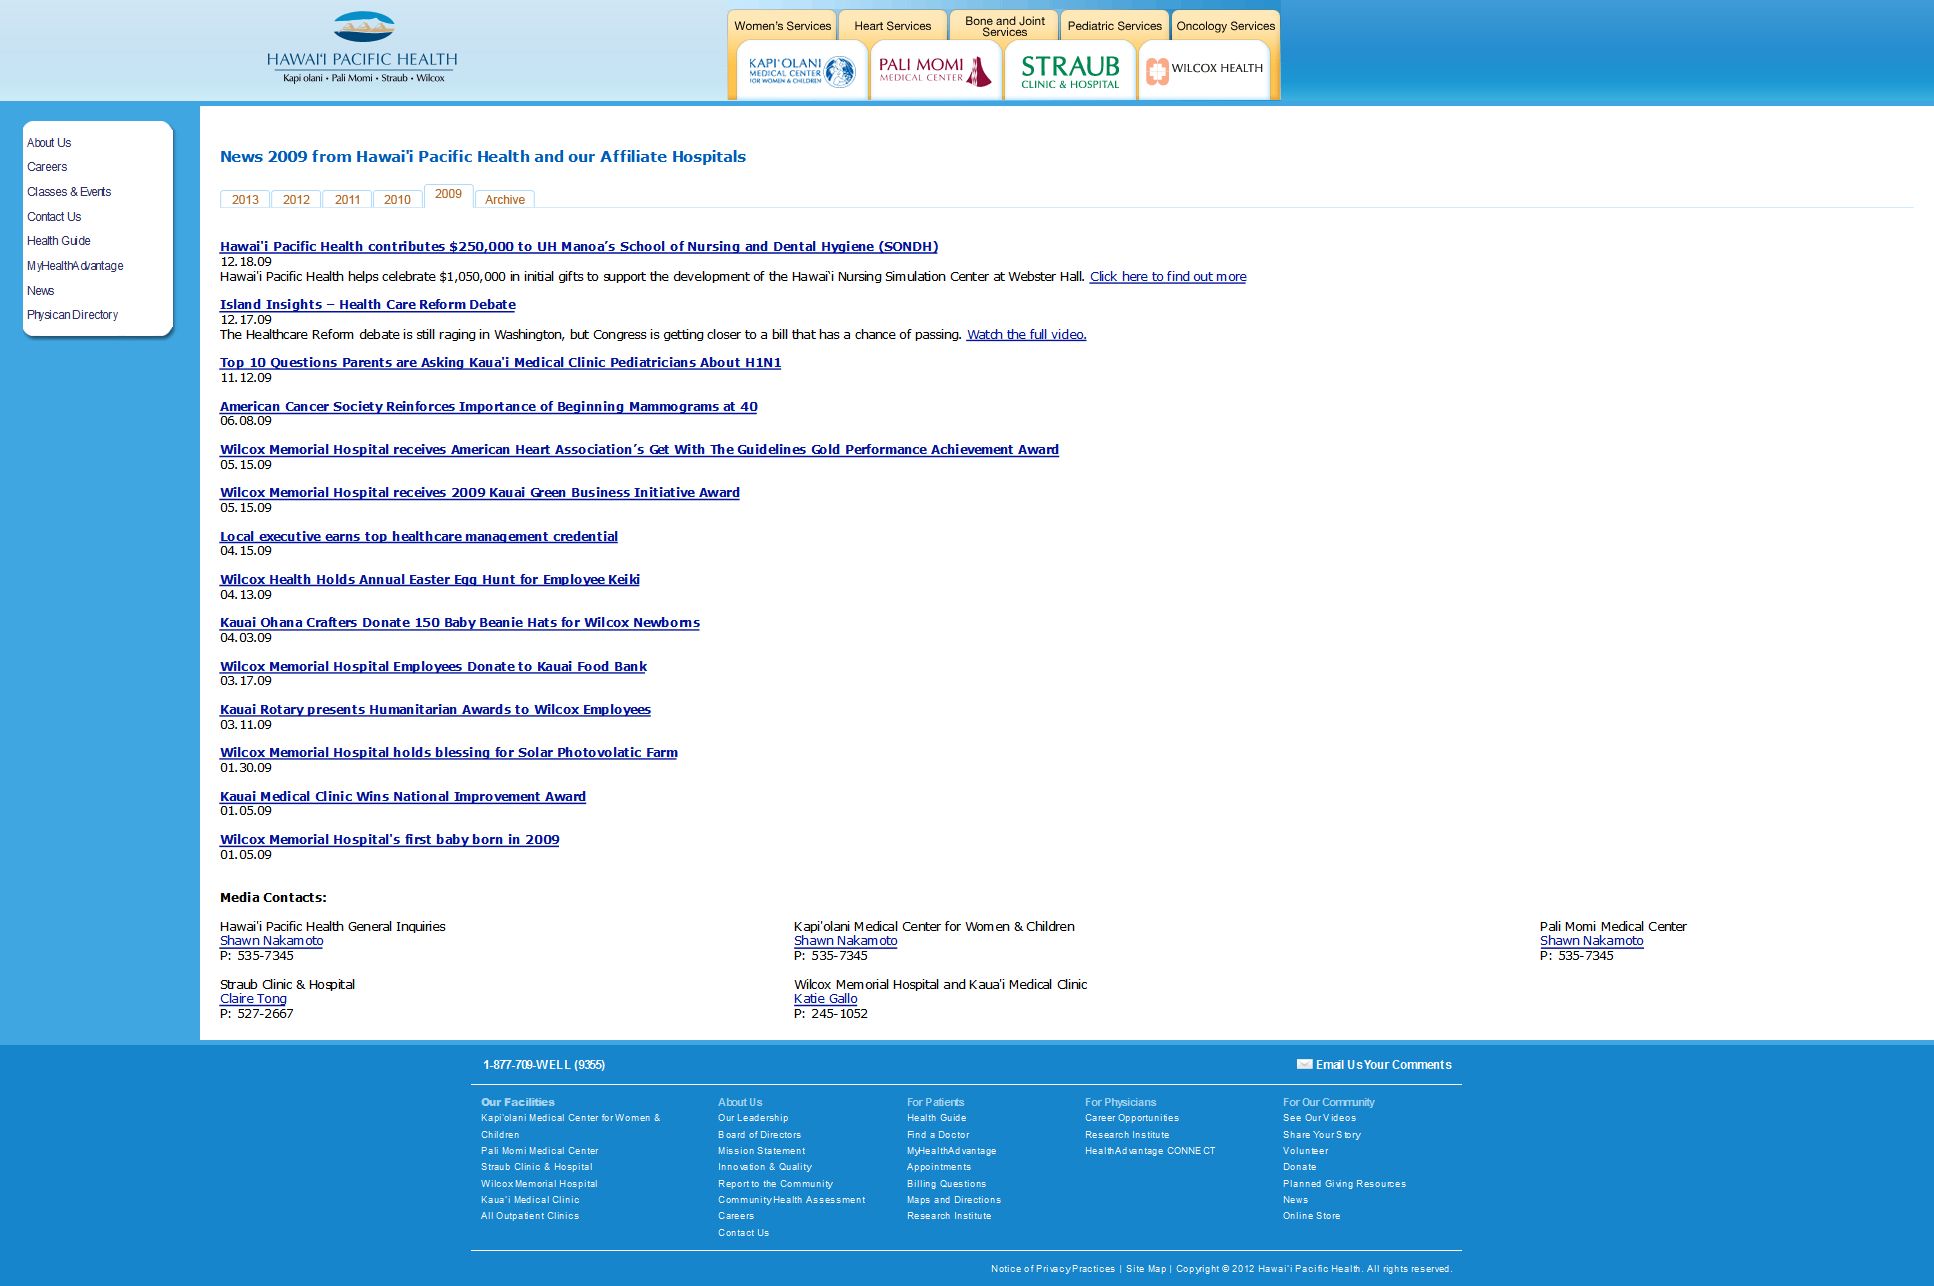The image size is (1934, 1286).
Task: Open the Archive news tab
Action: pyautogui.click(x=504, y=200)
